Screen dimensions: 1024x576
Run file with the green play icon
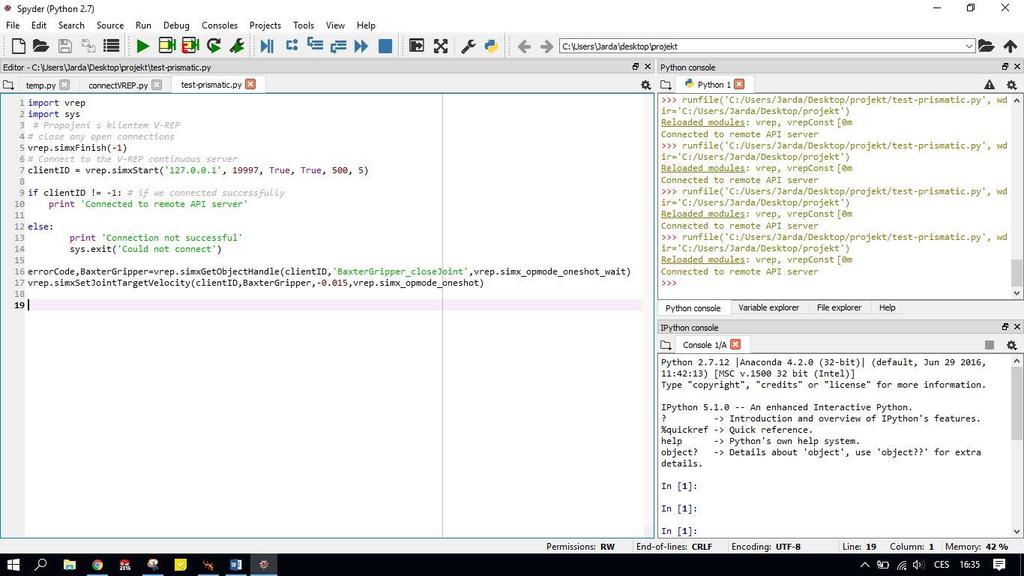[142, 46]
